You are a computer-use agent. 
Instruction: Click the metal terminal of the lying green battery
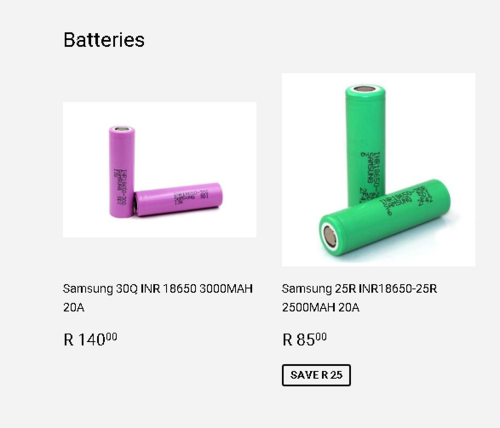click(x=329, y=236)
